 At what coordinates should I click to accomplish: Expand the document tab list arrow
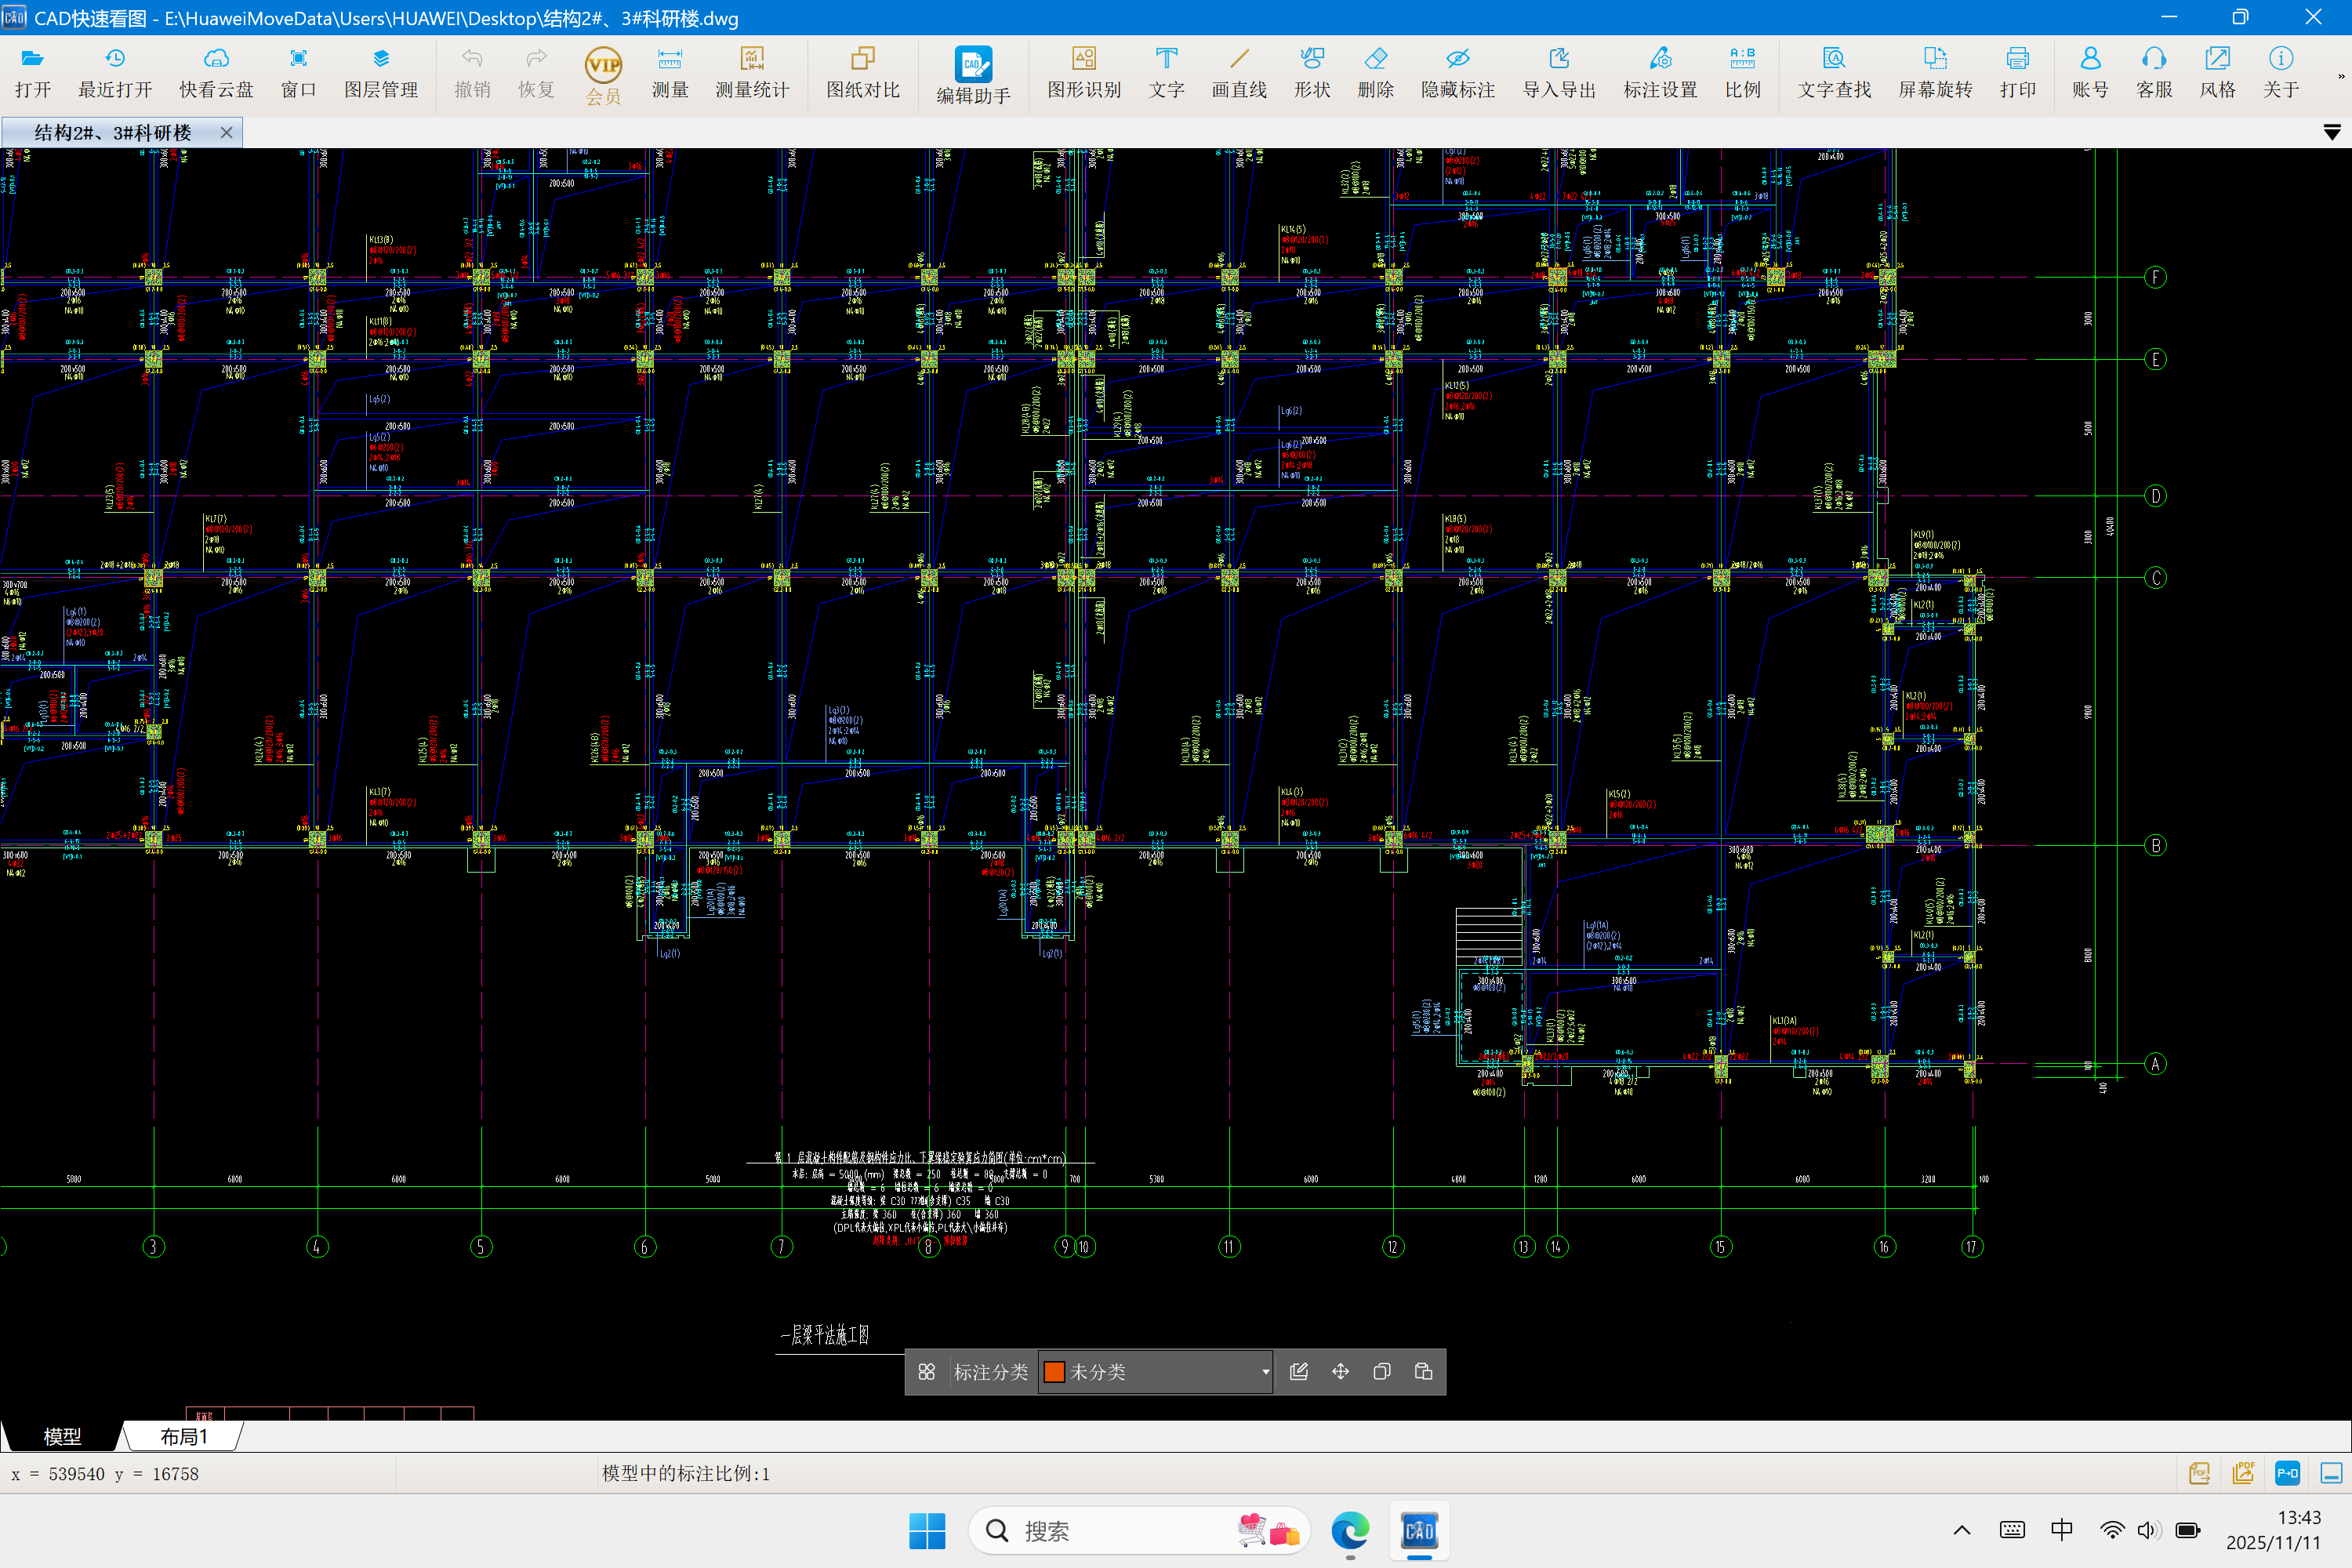click(2331, 133)
